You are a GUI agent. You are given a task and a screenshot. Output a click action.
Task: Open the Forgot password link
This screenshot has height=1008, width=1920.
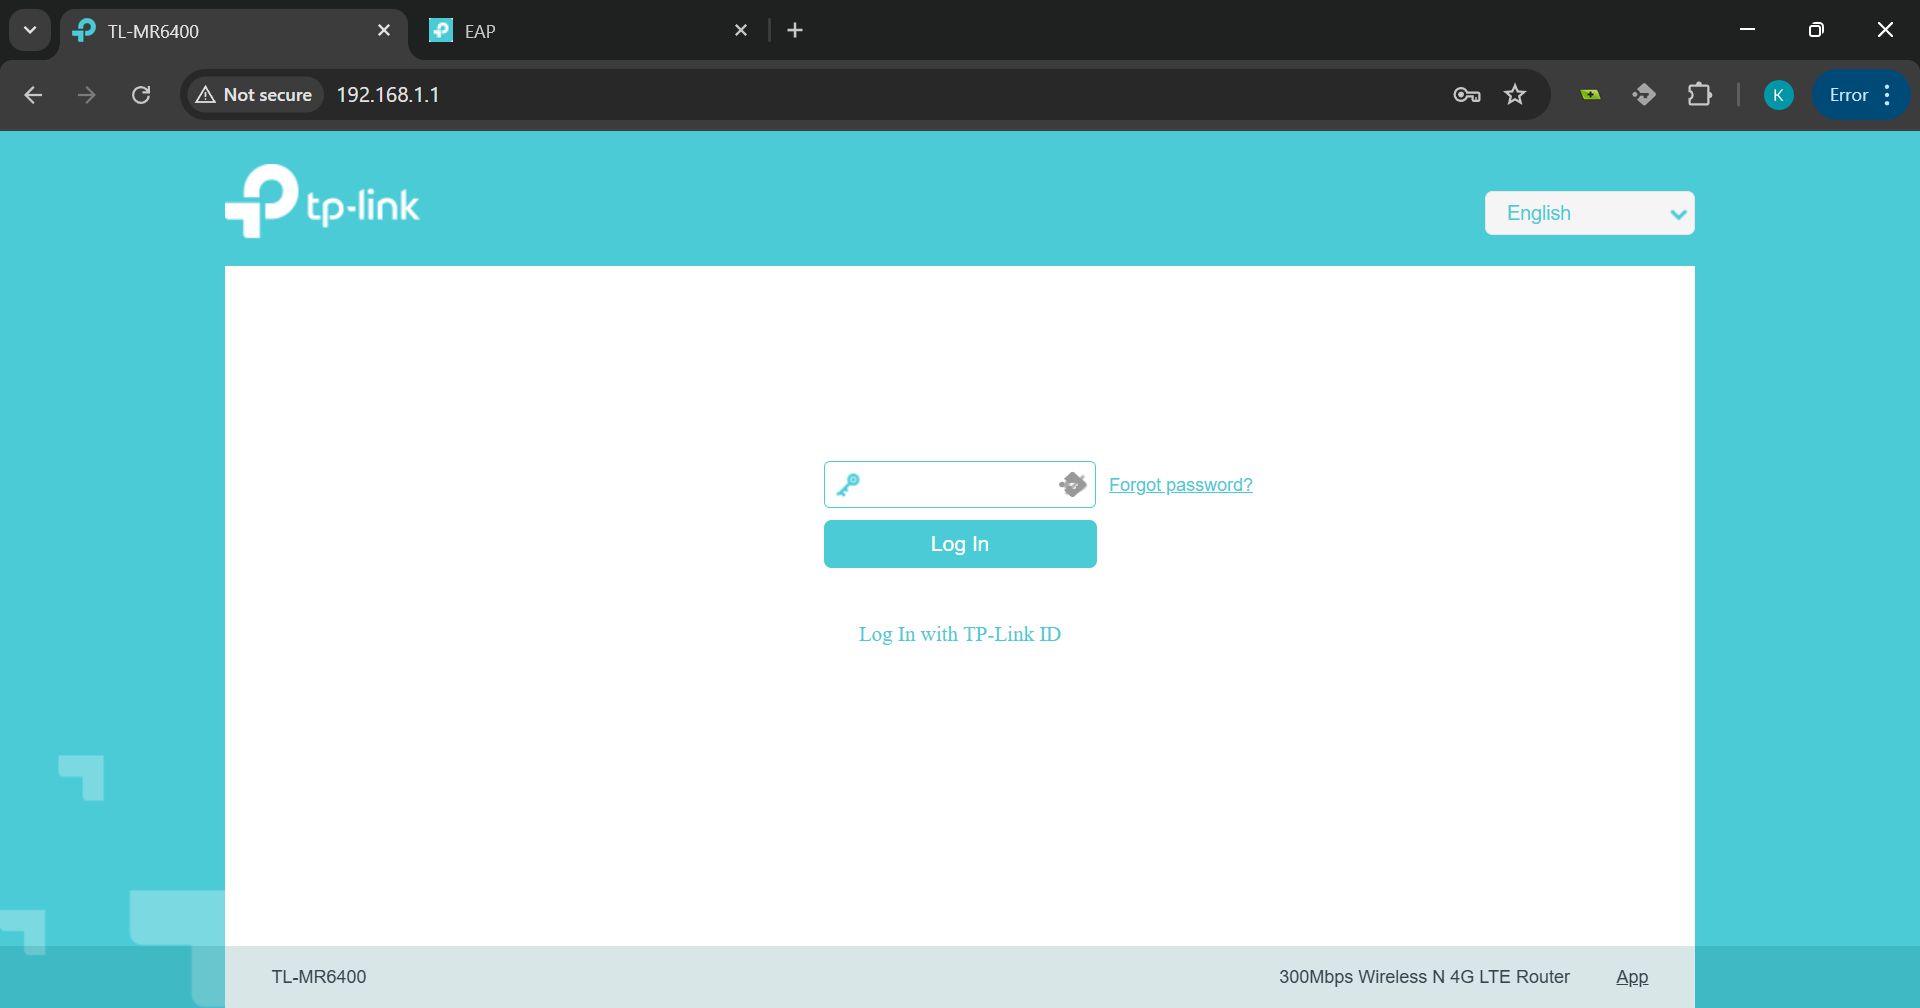1181,485
